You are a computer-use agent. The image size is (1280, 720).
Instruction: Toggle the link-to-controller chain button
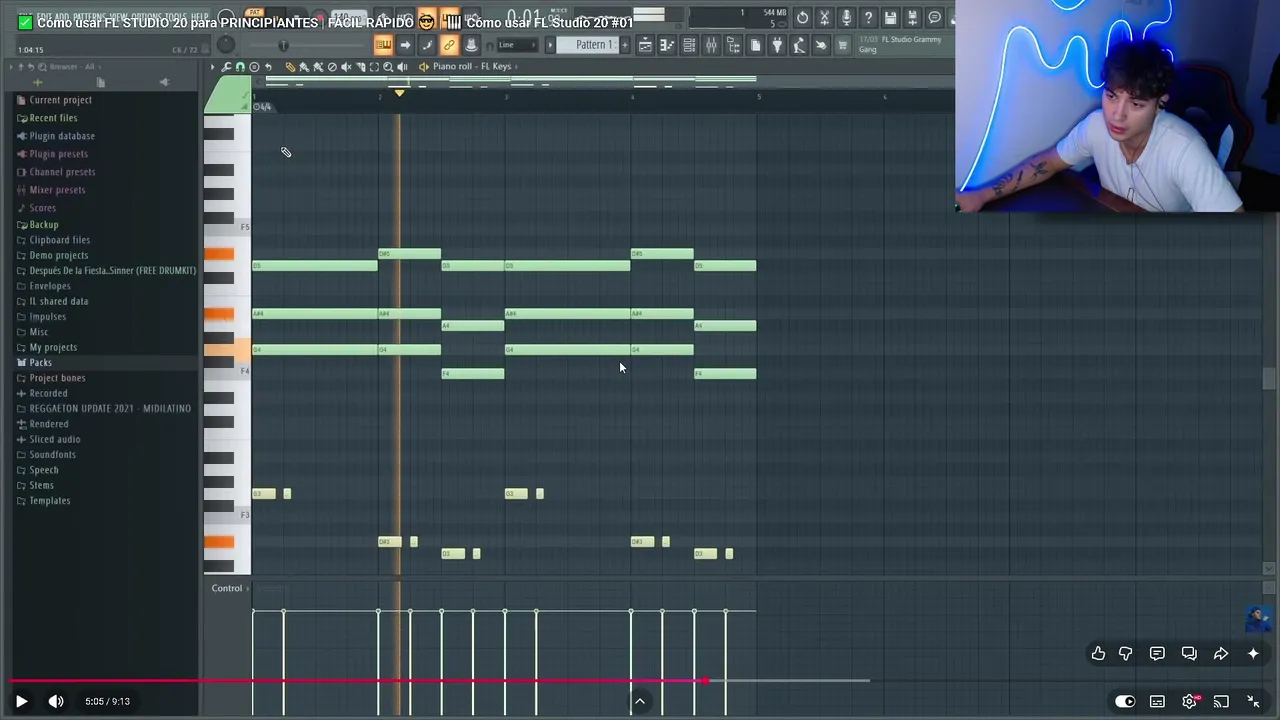pos(449,45)
